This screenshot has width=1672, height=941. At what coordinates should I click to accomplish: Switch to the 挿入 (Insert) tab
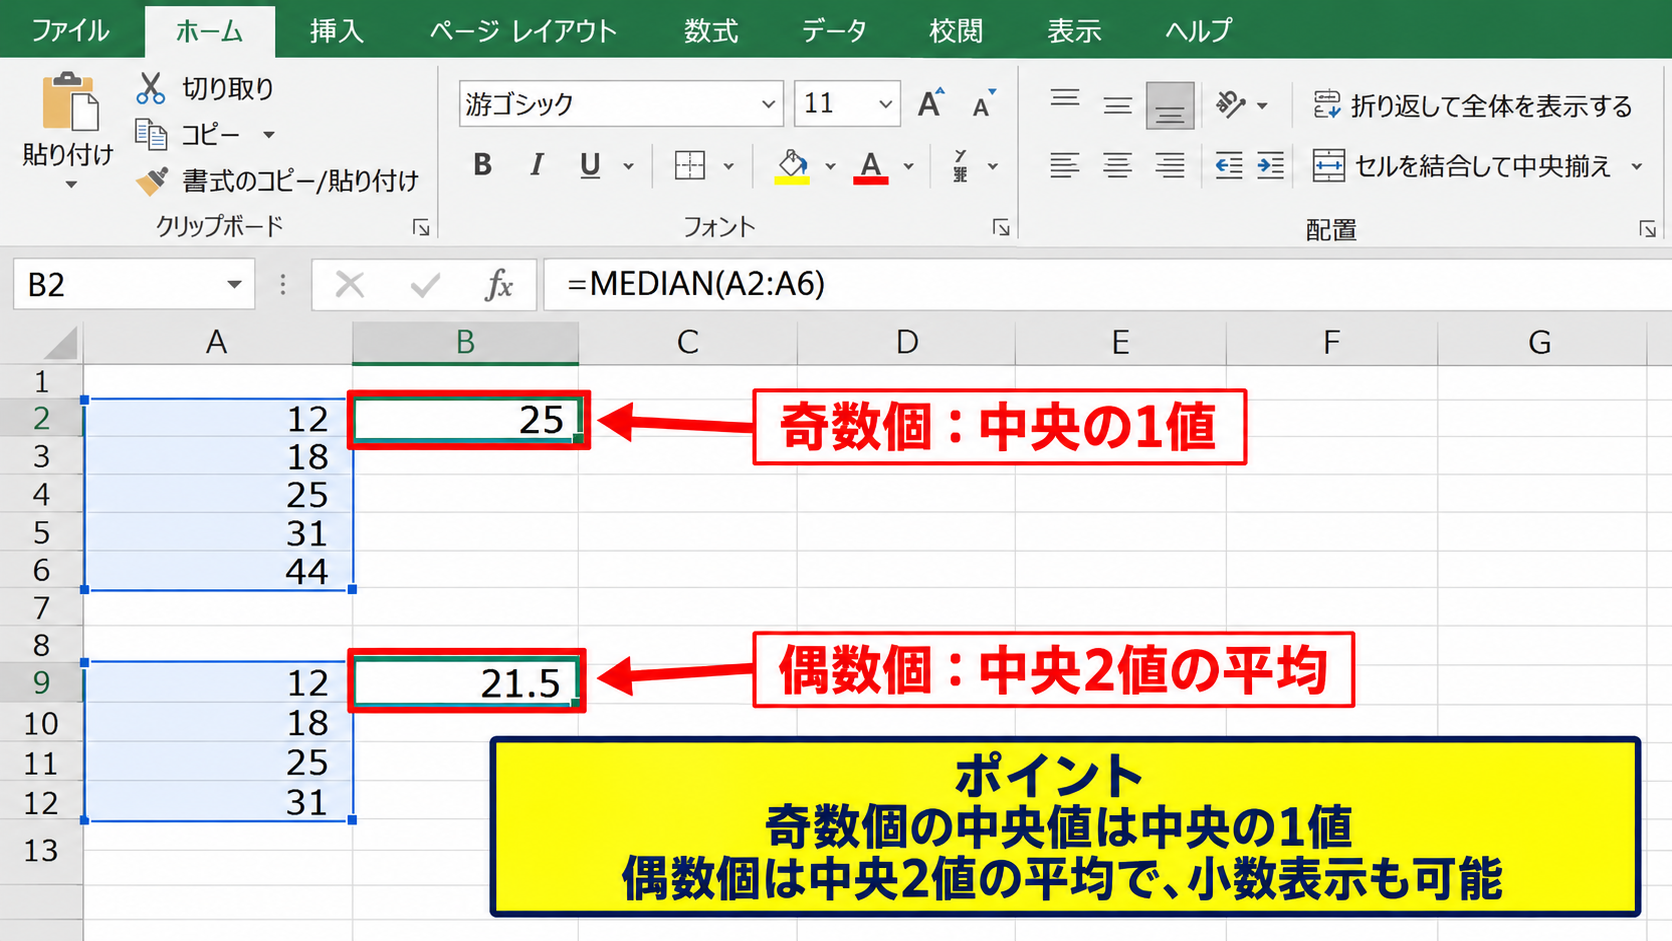tap(336, 30)
